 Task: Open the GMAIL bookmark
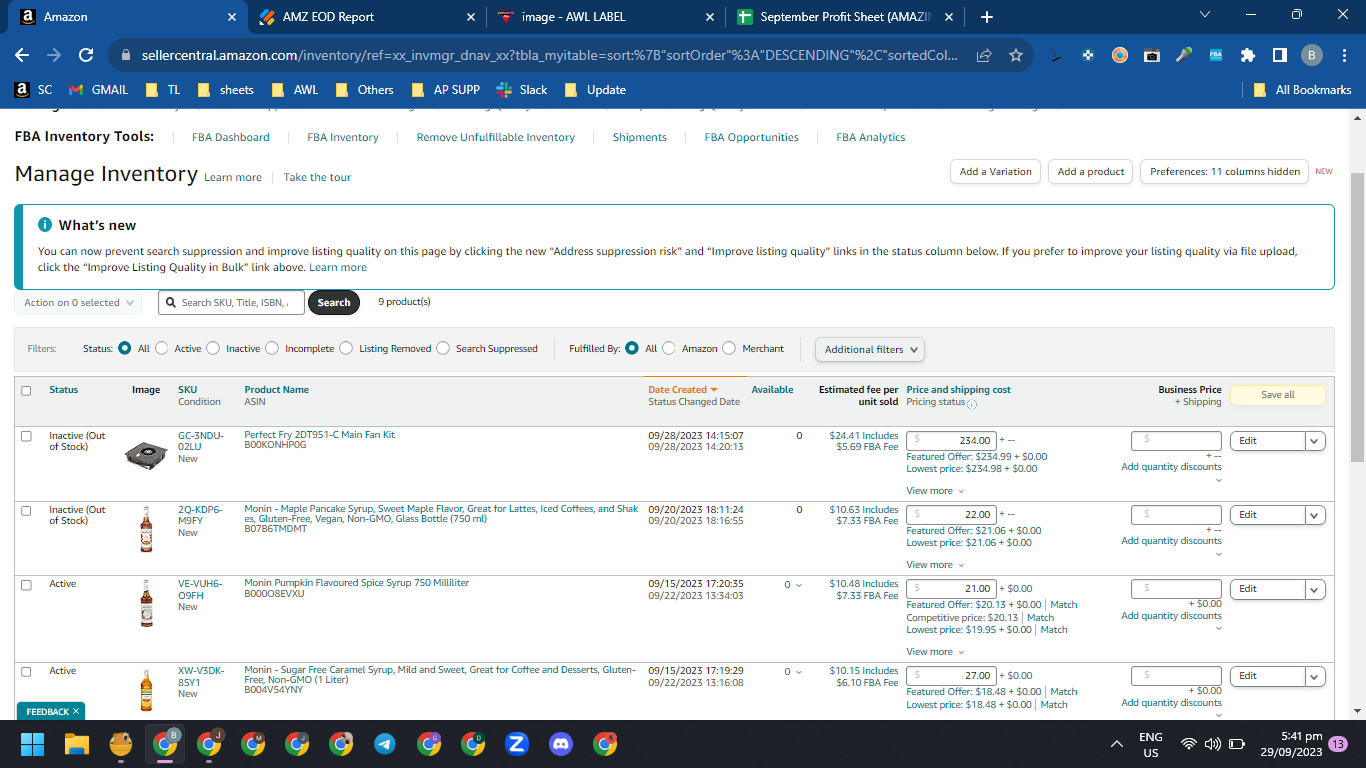coord(98,90)
